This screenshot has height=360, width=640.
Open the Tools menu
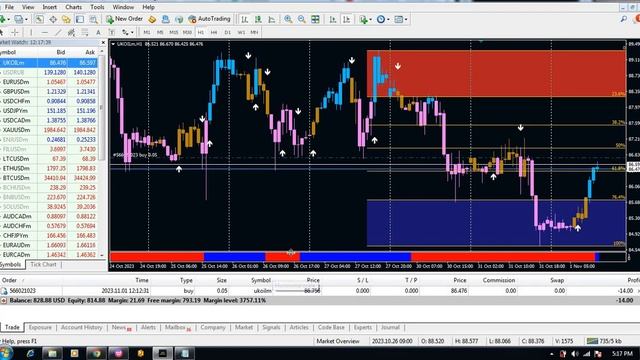97,7
